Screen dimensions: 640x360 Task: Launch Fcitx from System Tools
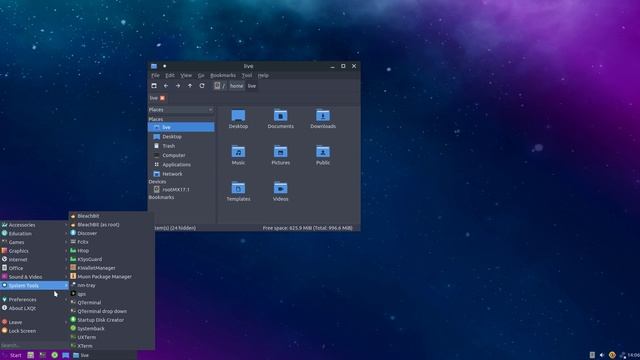(x=111, y=242)
